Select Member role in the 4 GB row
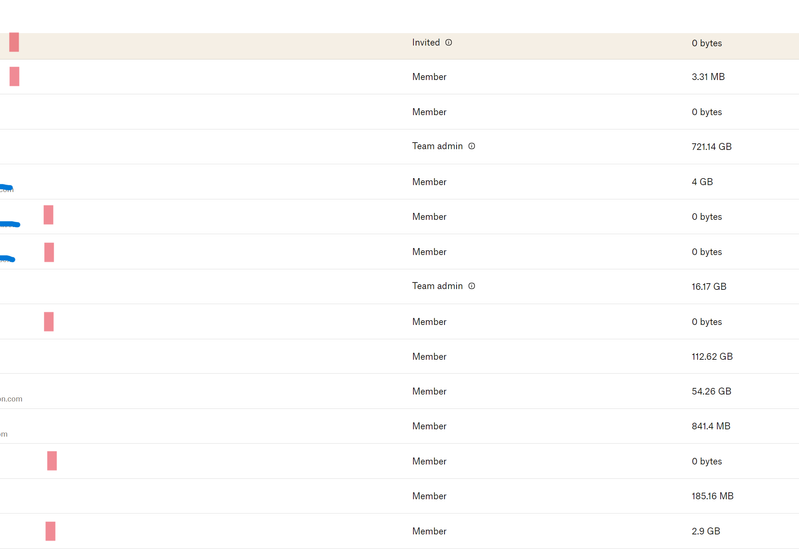This screenshot has height=558, width=799. 429,182
